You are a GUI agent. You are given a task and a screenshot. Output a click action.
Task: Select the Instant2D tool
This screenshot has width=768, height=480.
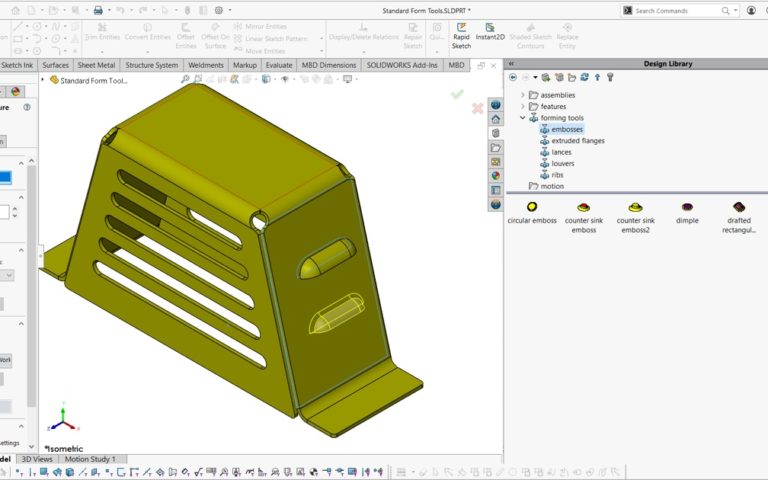click(x=490, y=30)
